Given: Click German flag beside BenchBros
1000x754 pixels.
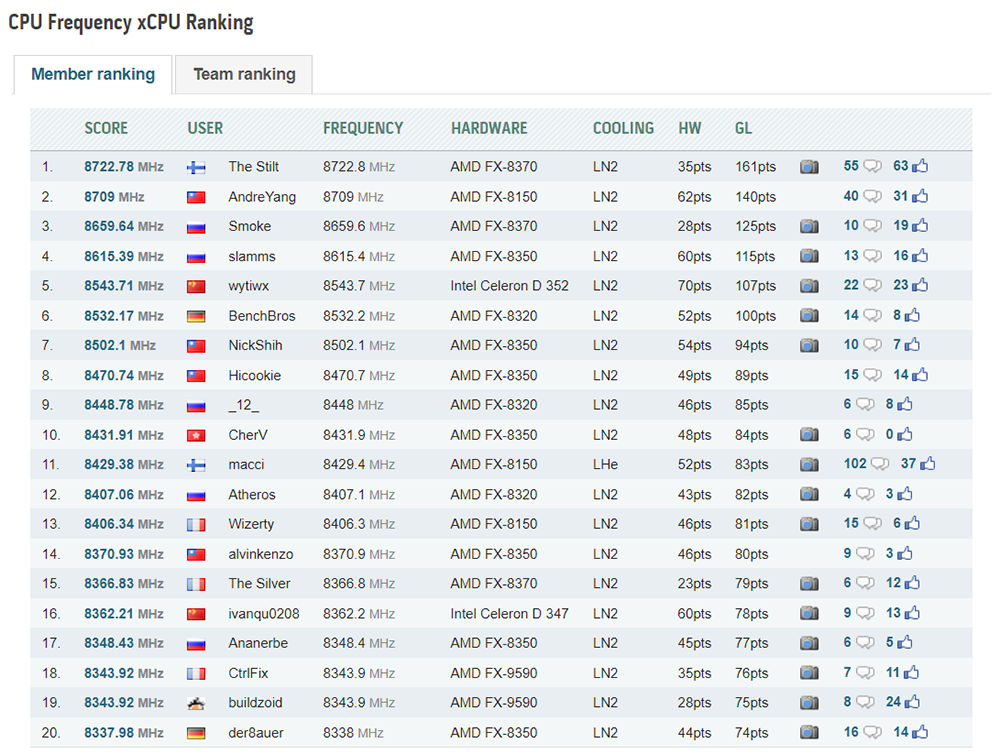Looking at the screenshot, I should 196,316.
